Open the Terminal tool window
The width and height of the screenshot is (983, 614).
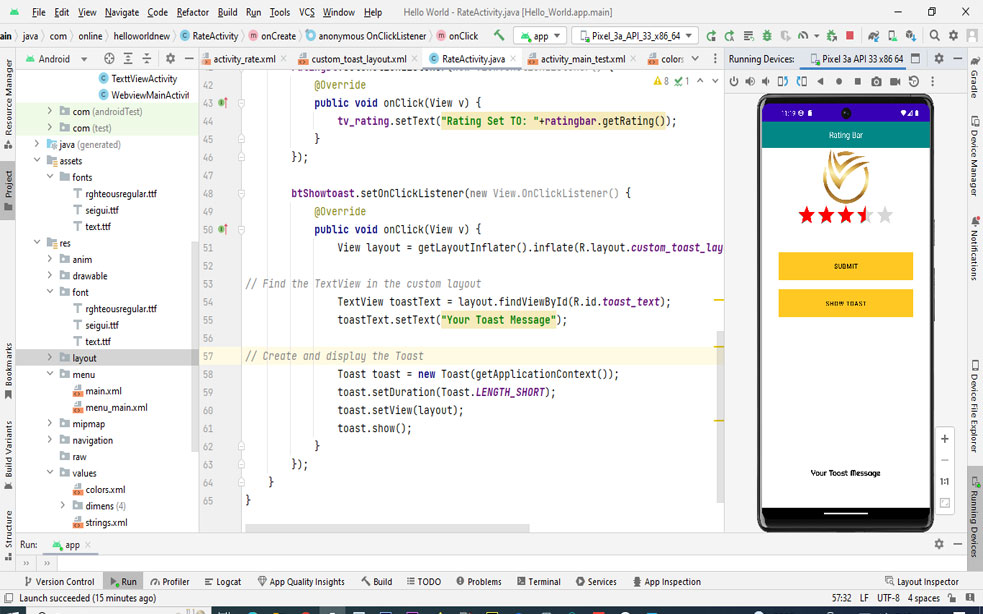point(539,581)
